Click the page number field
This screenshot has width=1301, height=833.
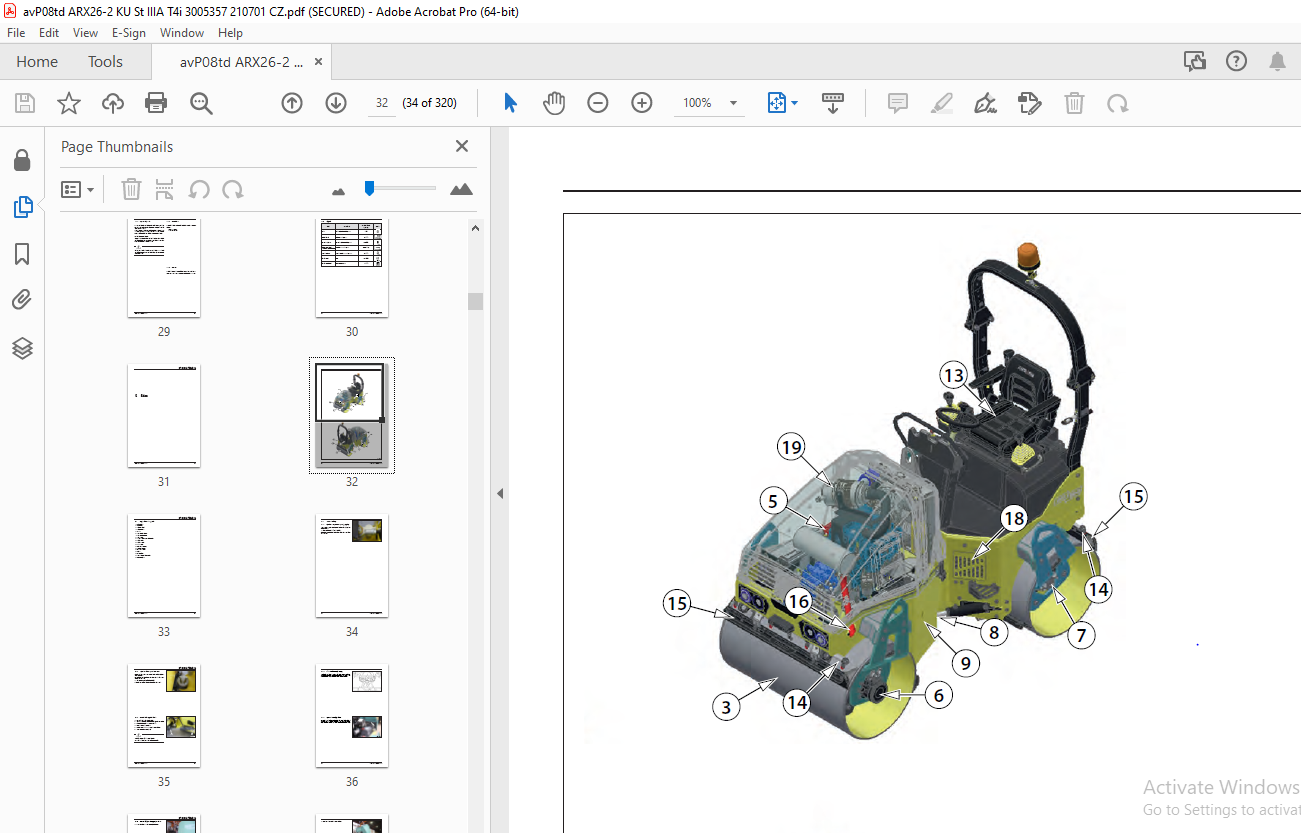pyautogui.click(x=382, y=103)
